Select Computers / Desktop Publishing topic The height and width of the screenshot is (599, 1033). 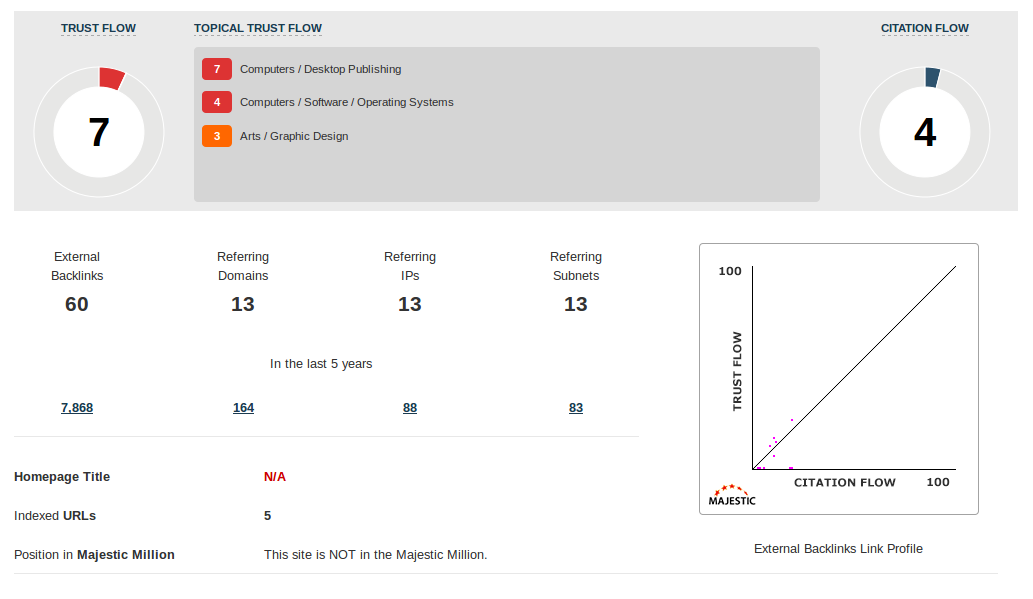coord(320,69)
